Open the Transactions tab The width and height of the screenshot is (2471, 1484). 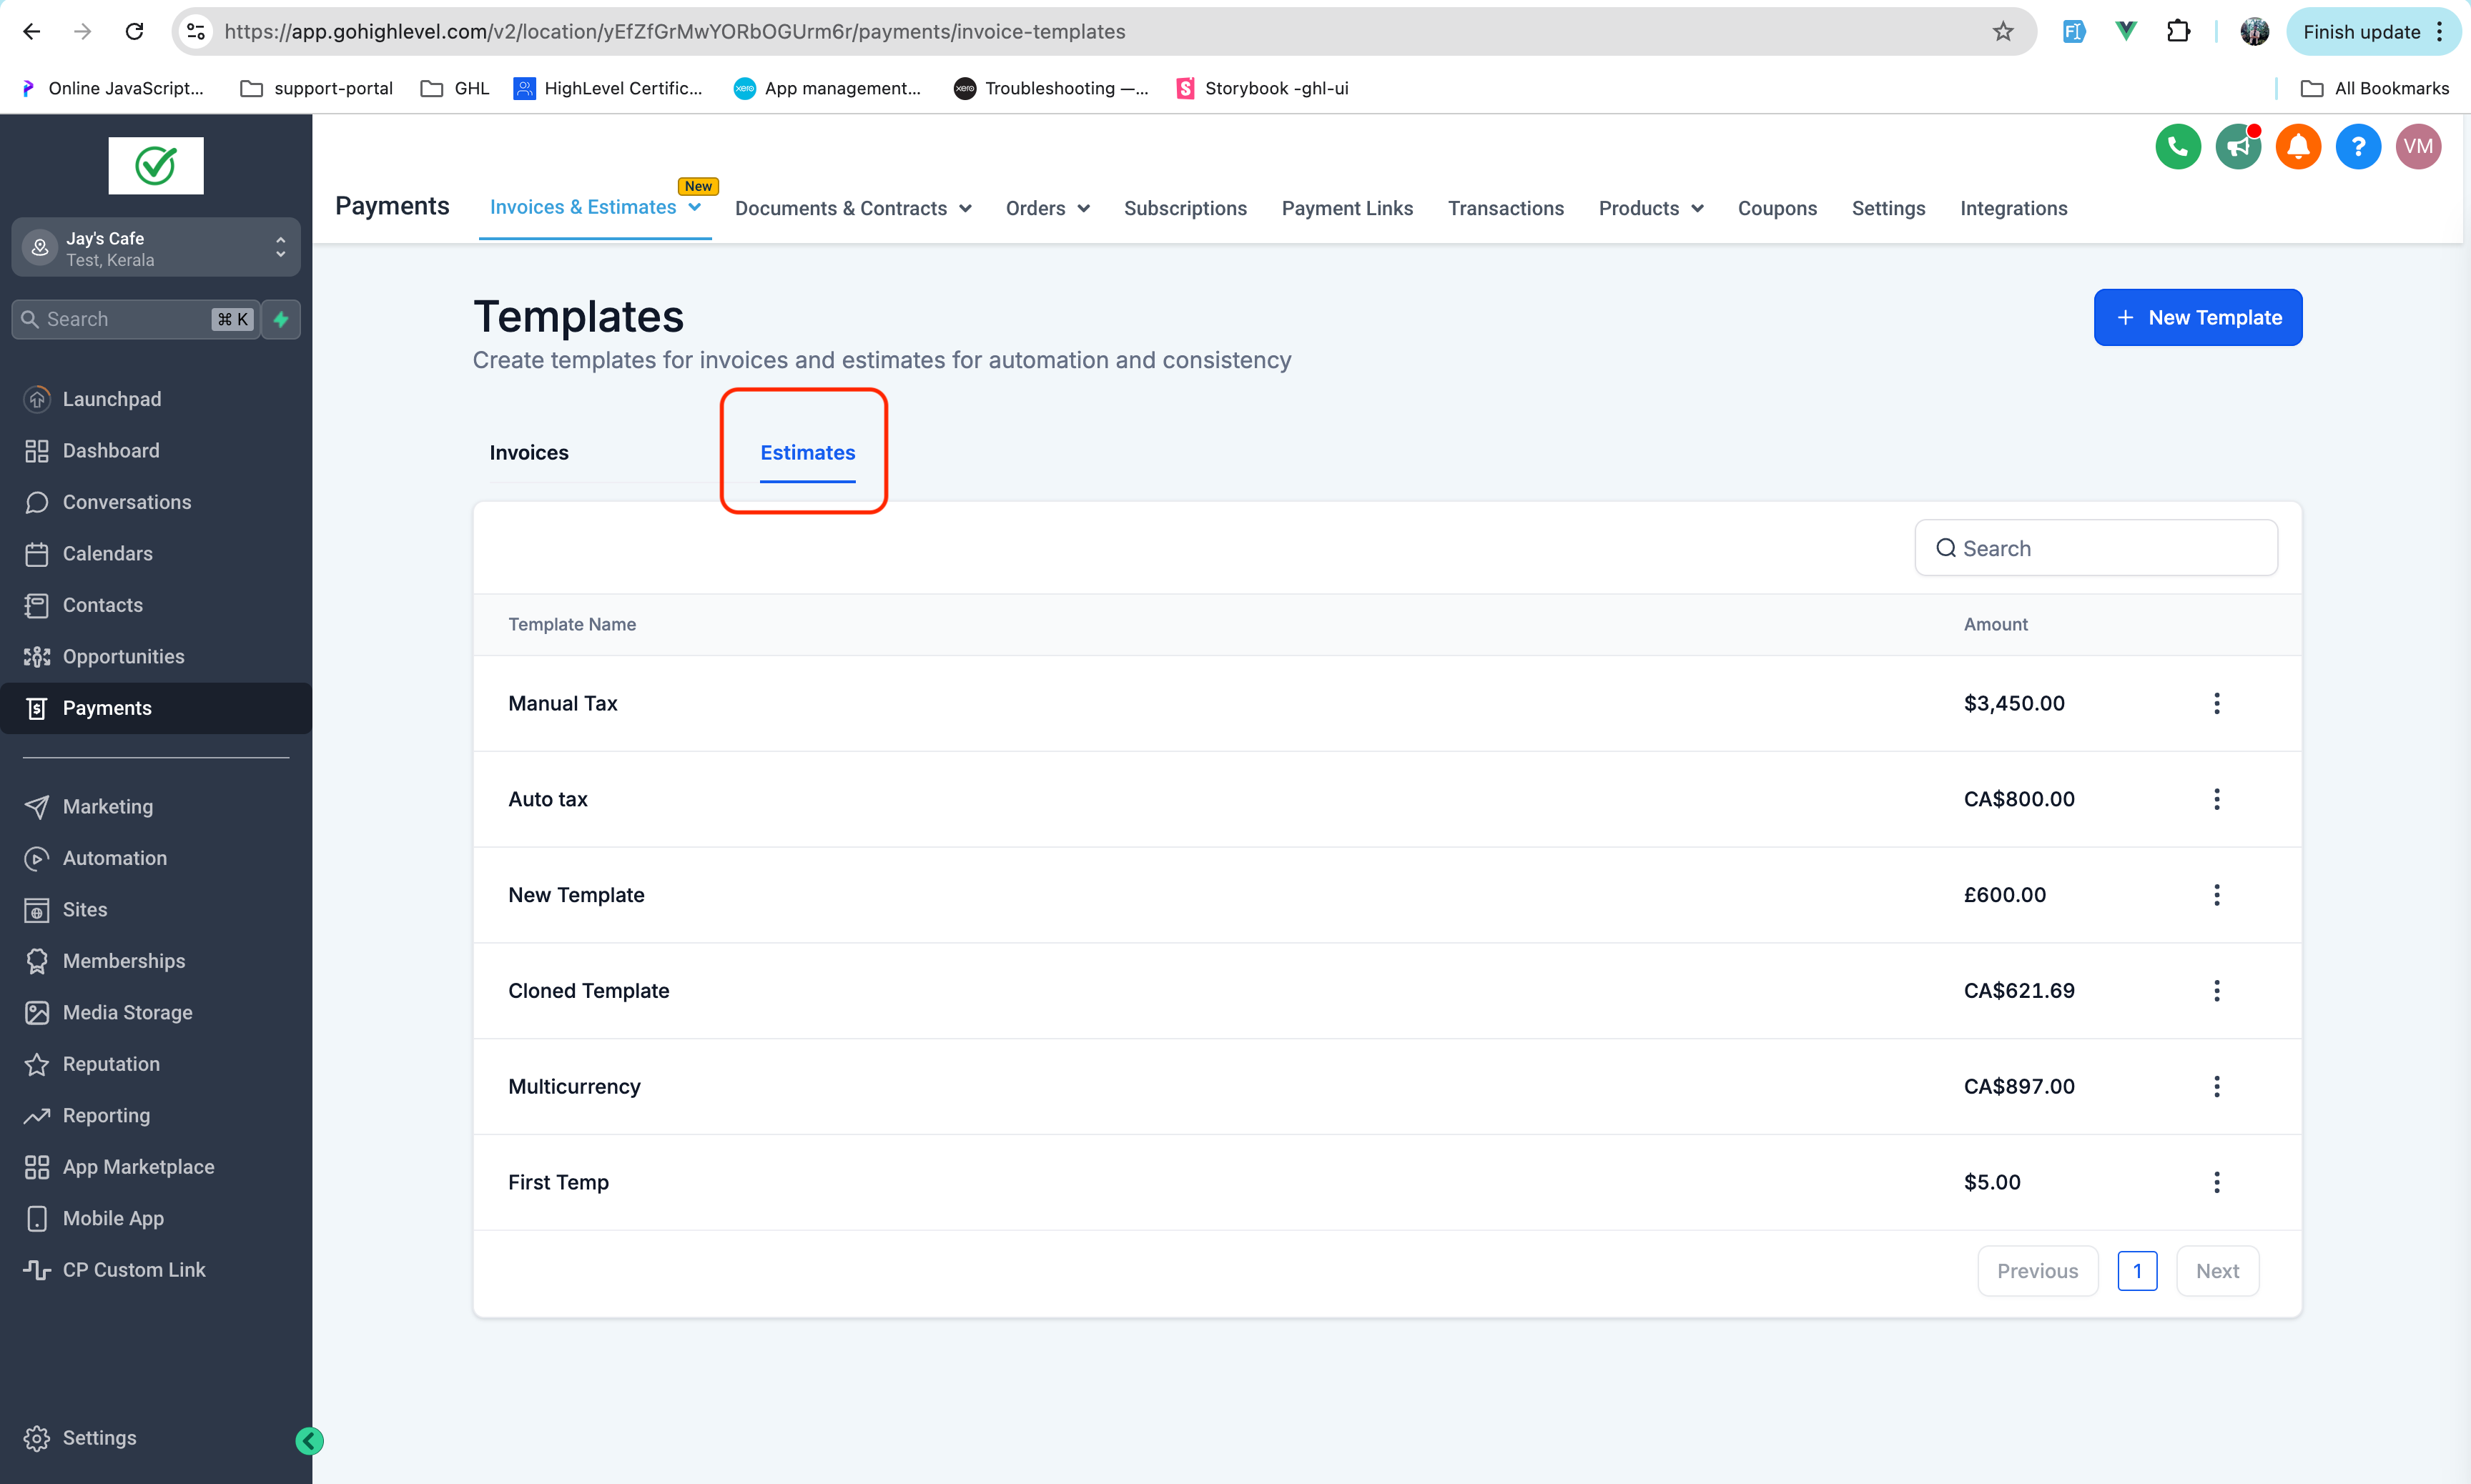tap(1506, 209)
